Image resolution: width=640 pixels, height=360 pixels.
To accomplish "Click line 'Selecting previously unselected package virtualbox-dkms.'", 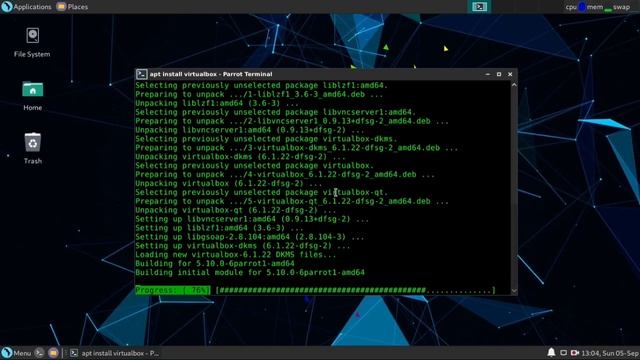I will [266, 139].
